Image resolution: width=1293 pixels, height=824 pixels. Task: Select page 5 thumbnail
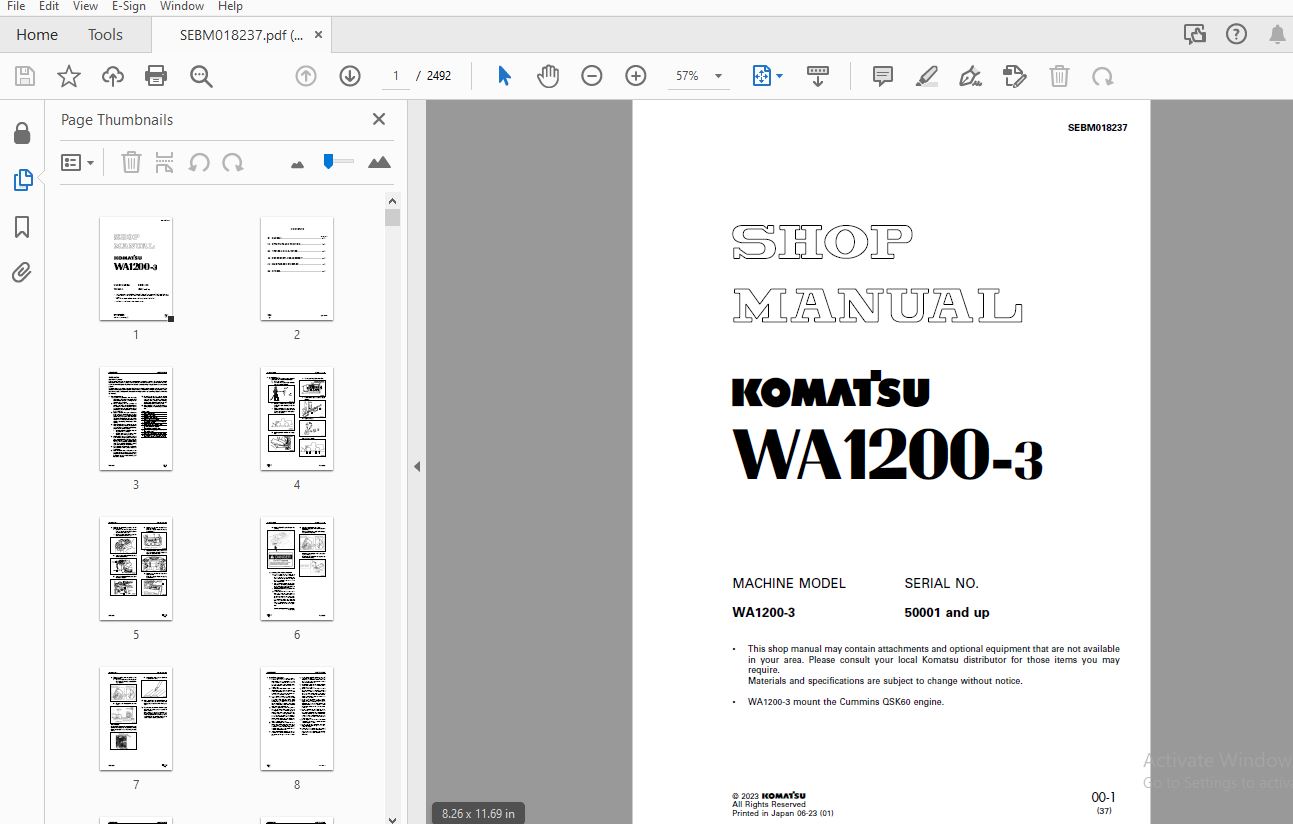(x=136, y=568)
